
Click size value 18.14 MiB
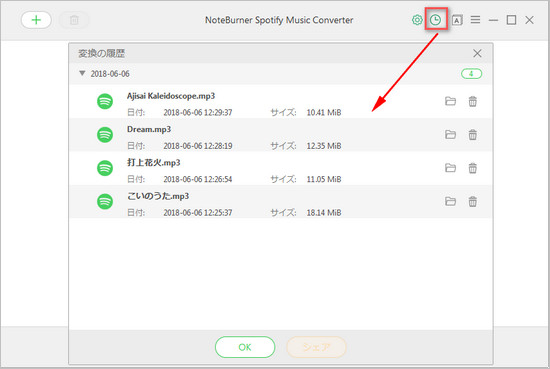click(x=324, y=213)
